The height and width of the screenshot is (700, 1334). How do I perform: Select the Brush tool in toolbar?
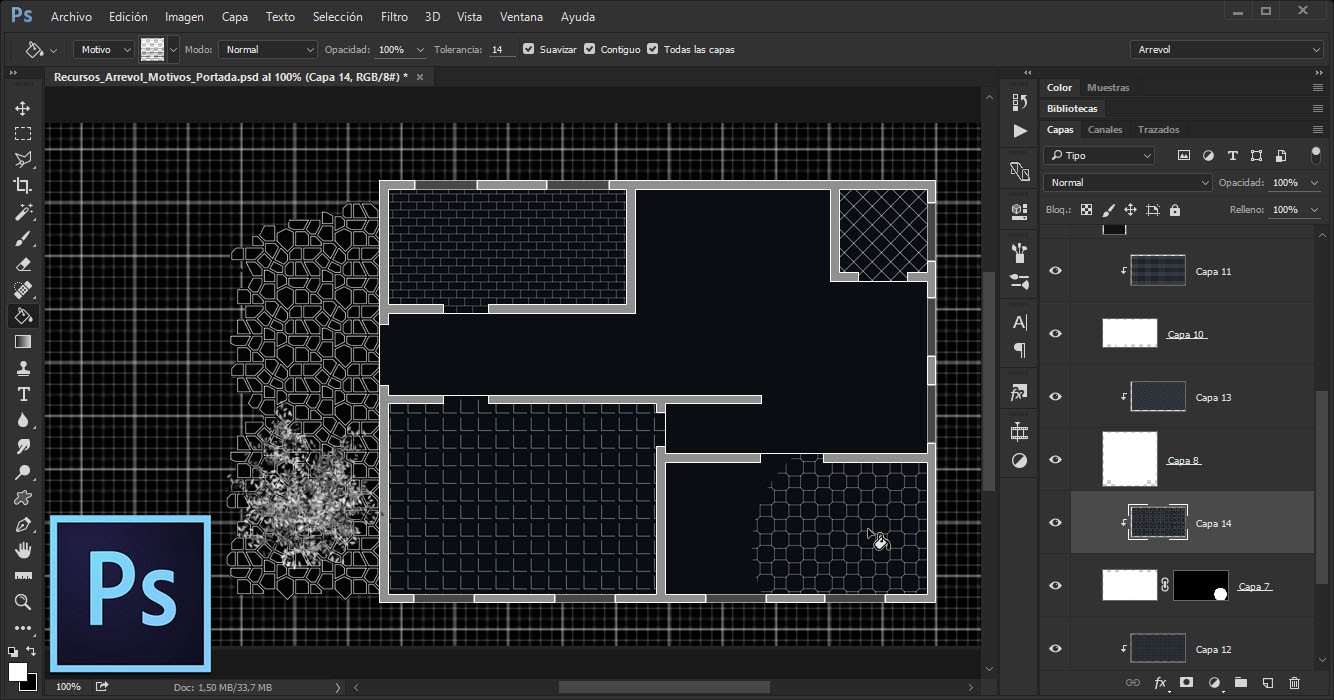pos(22,238)
